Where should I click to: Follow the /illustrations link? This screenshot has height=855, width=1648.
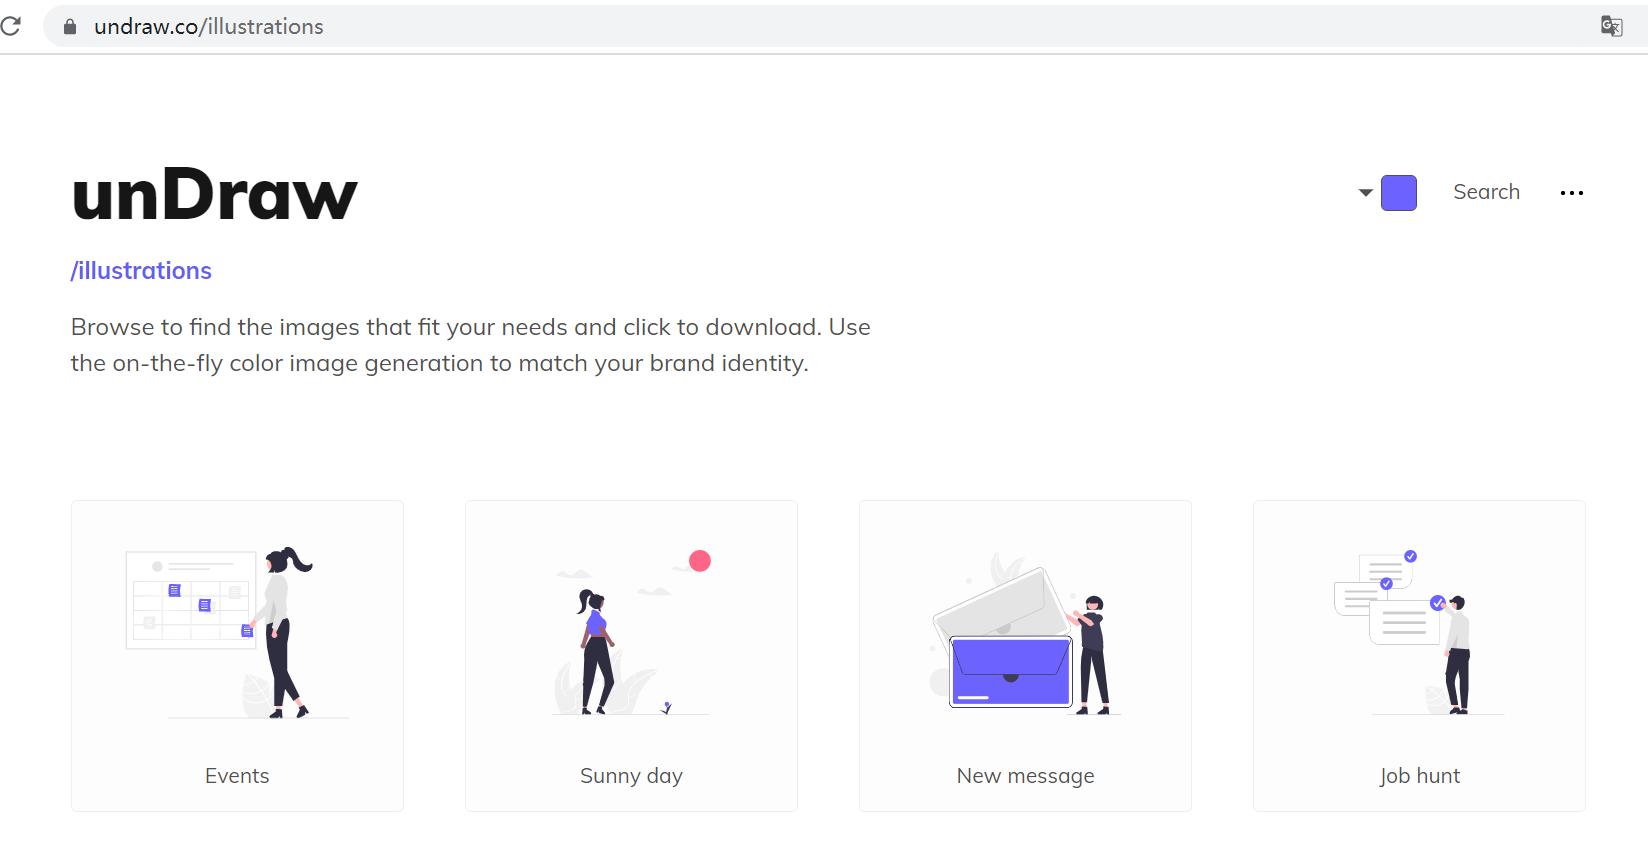pos(141,271)
